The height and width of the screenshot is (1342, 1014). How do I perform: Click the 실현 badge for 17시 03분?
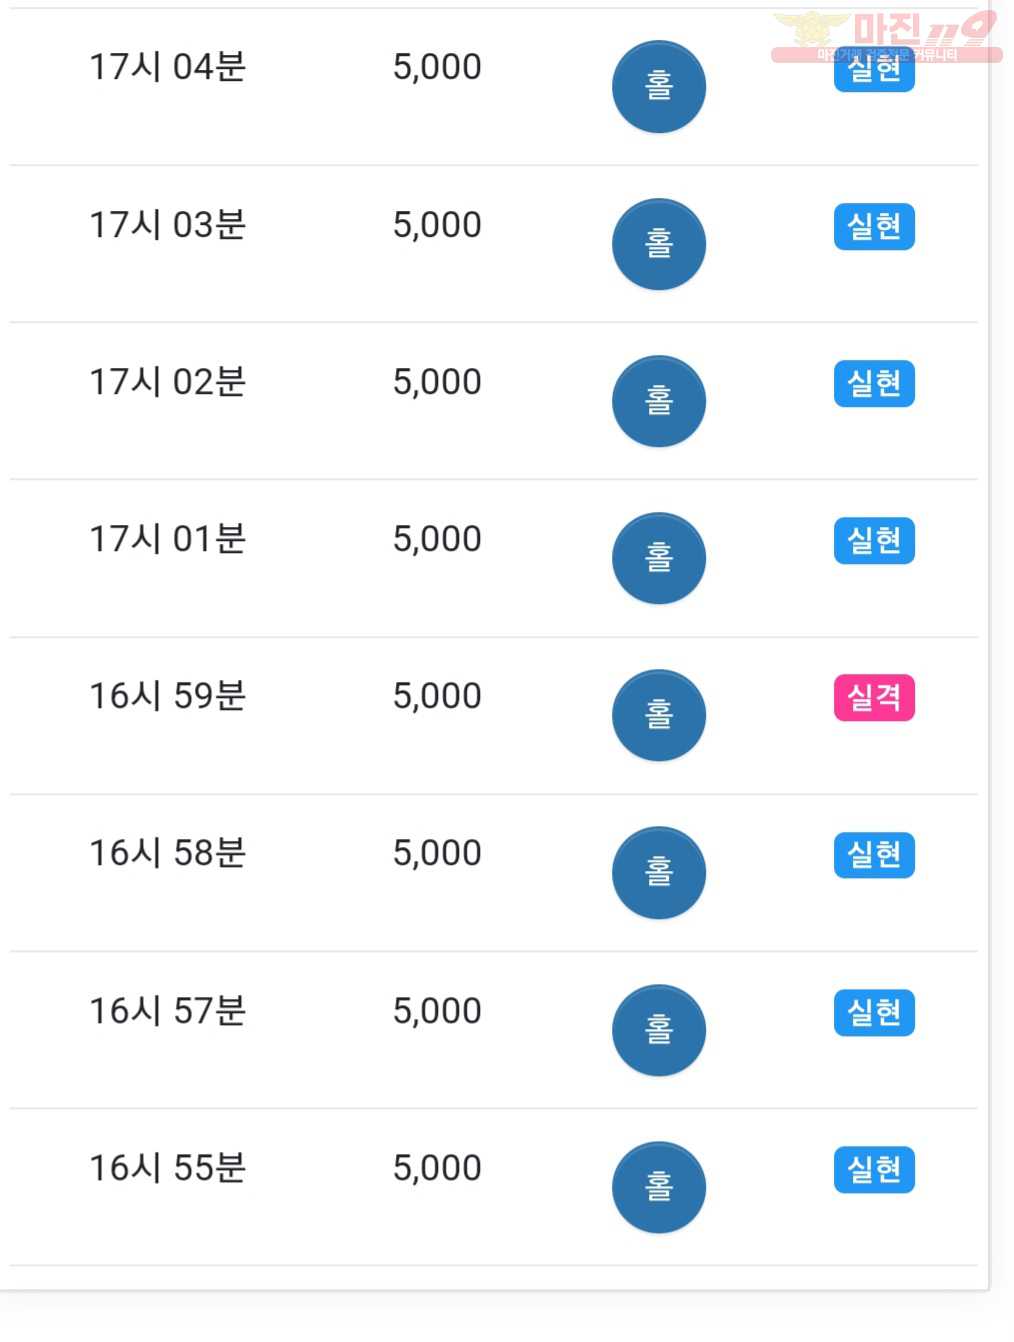pyautogui.click(x=874, y=227)
